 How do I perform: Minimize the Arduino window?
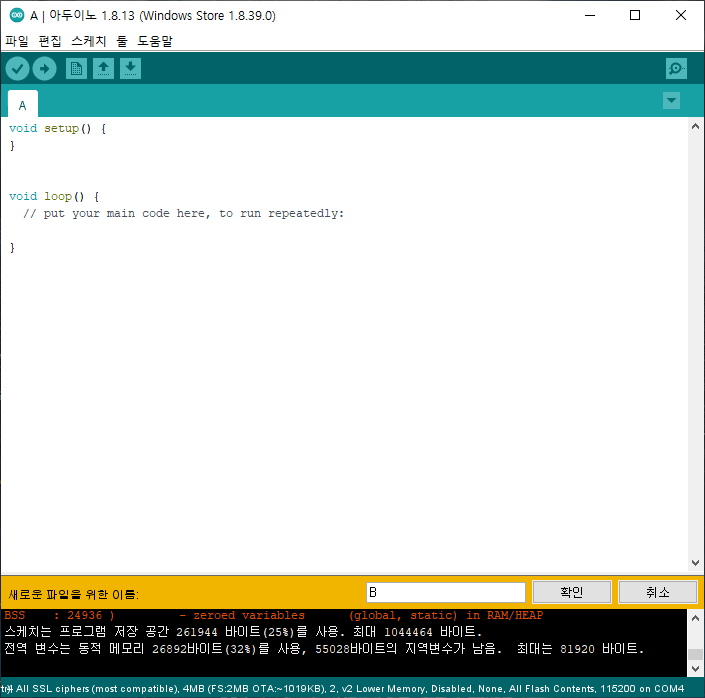[x=590, y=15]
